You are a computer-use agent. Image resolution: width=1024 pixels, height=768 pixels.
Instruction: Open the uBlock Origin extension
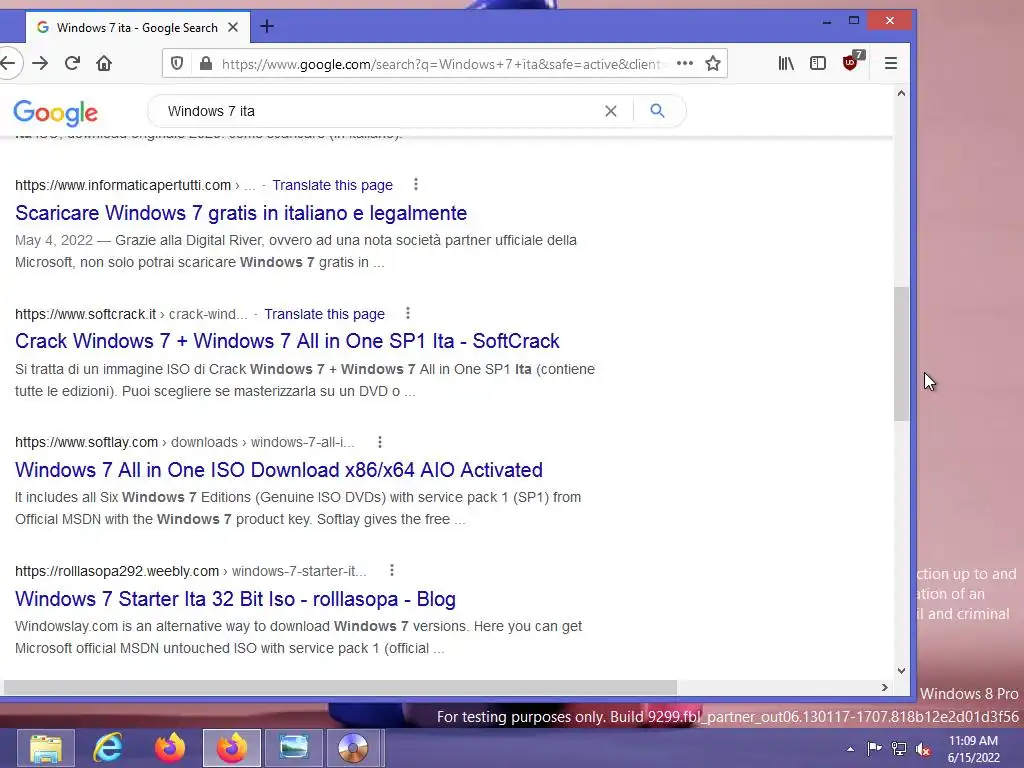tap(852, 62)
